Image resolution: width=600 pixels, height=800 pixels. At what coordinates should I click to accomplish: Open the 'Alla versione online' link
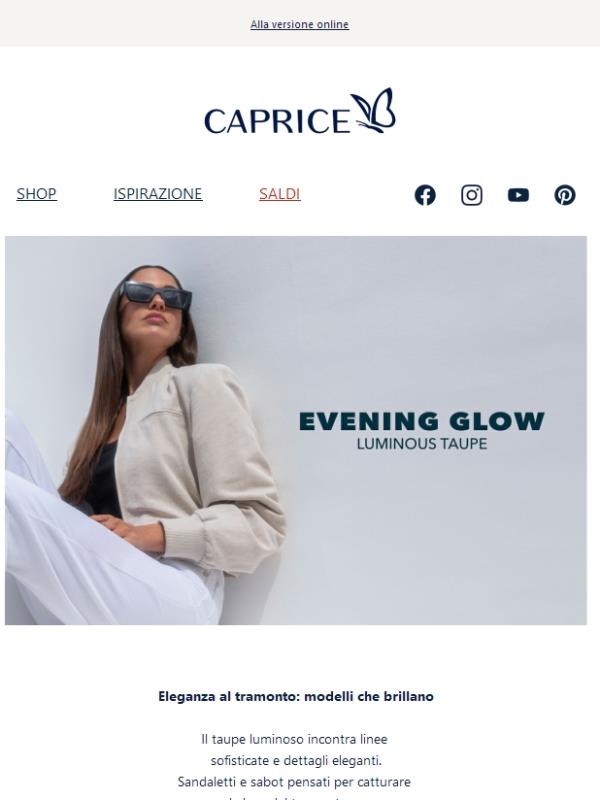[x=299, y=24]
